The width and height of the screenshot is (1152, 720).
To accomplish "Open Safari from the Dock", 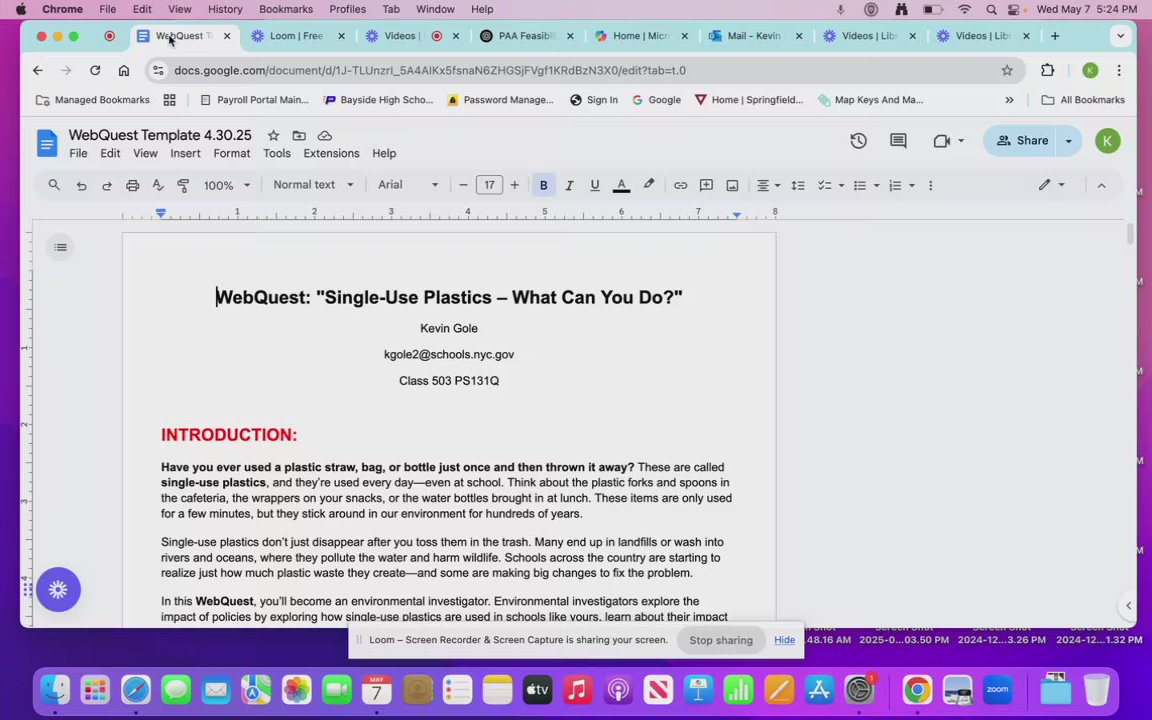I will pyautogui.click(x=136, y=690).
